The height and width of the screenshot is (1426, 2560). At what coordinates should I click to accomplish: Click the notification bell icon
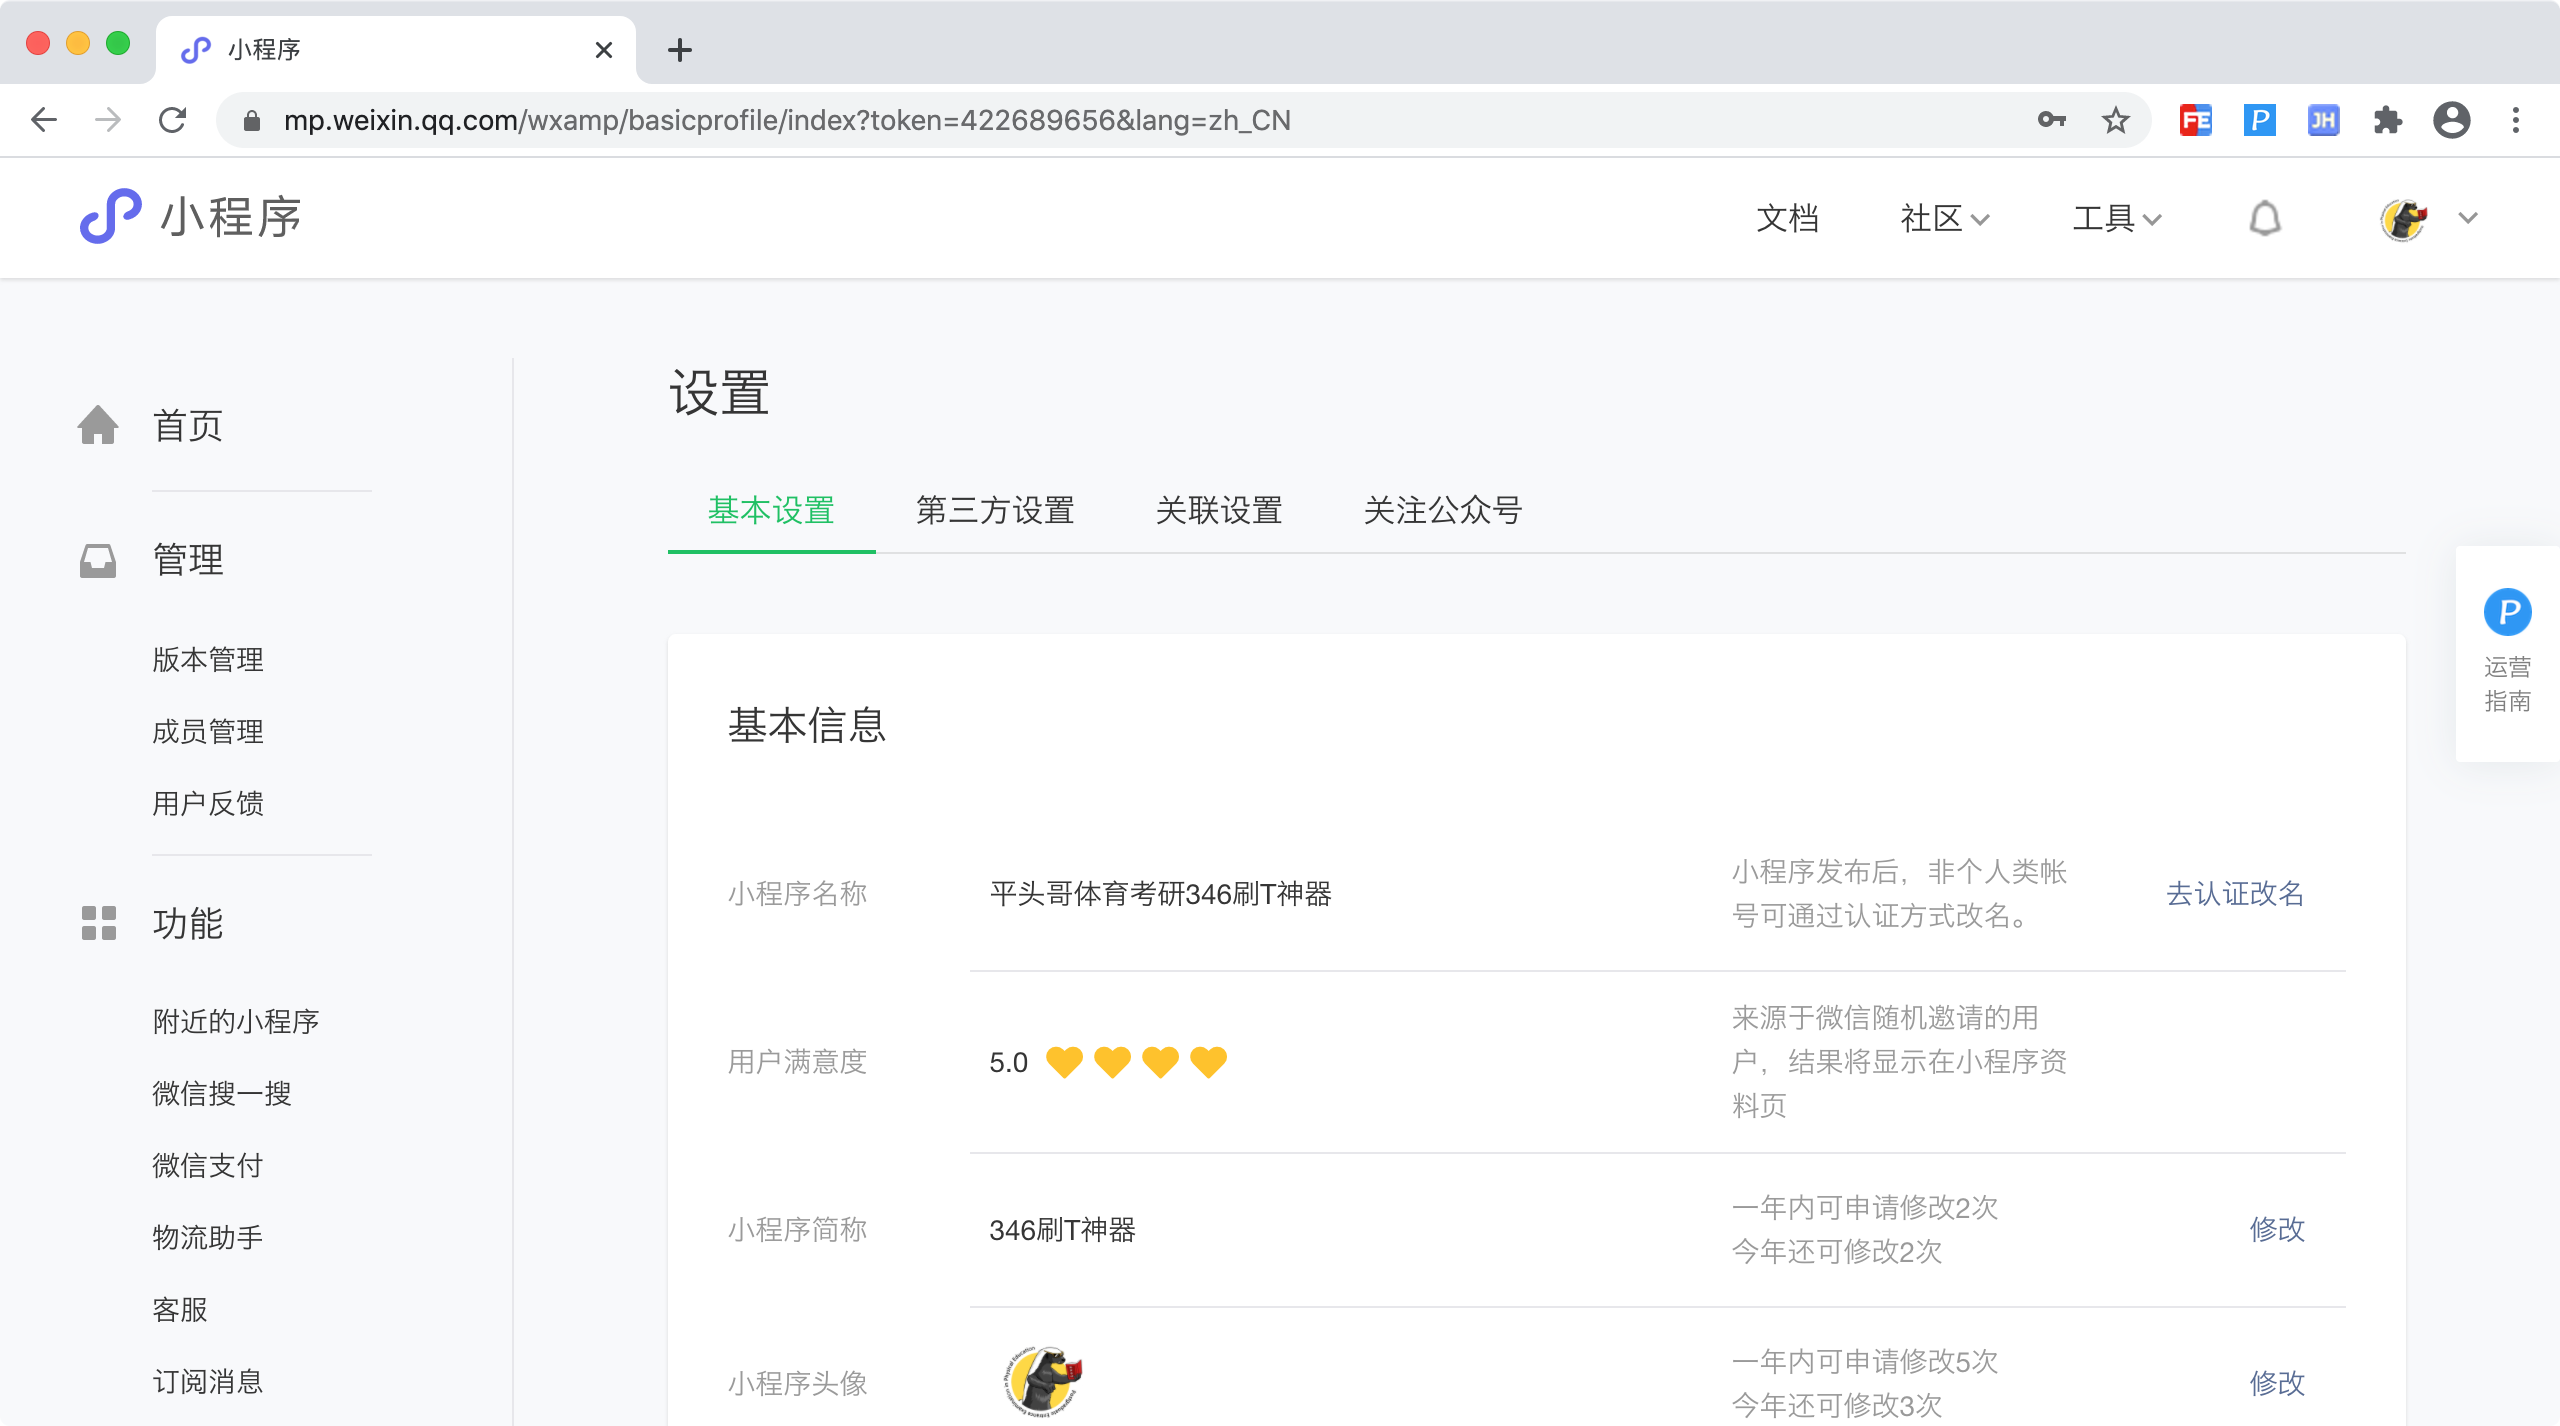click(x=2265, y=218)
